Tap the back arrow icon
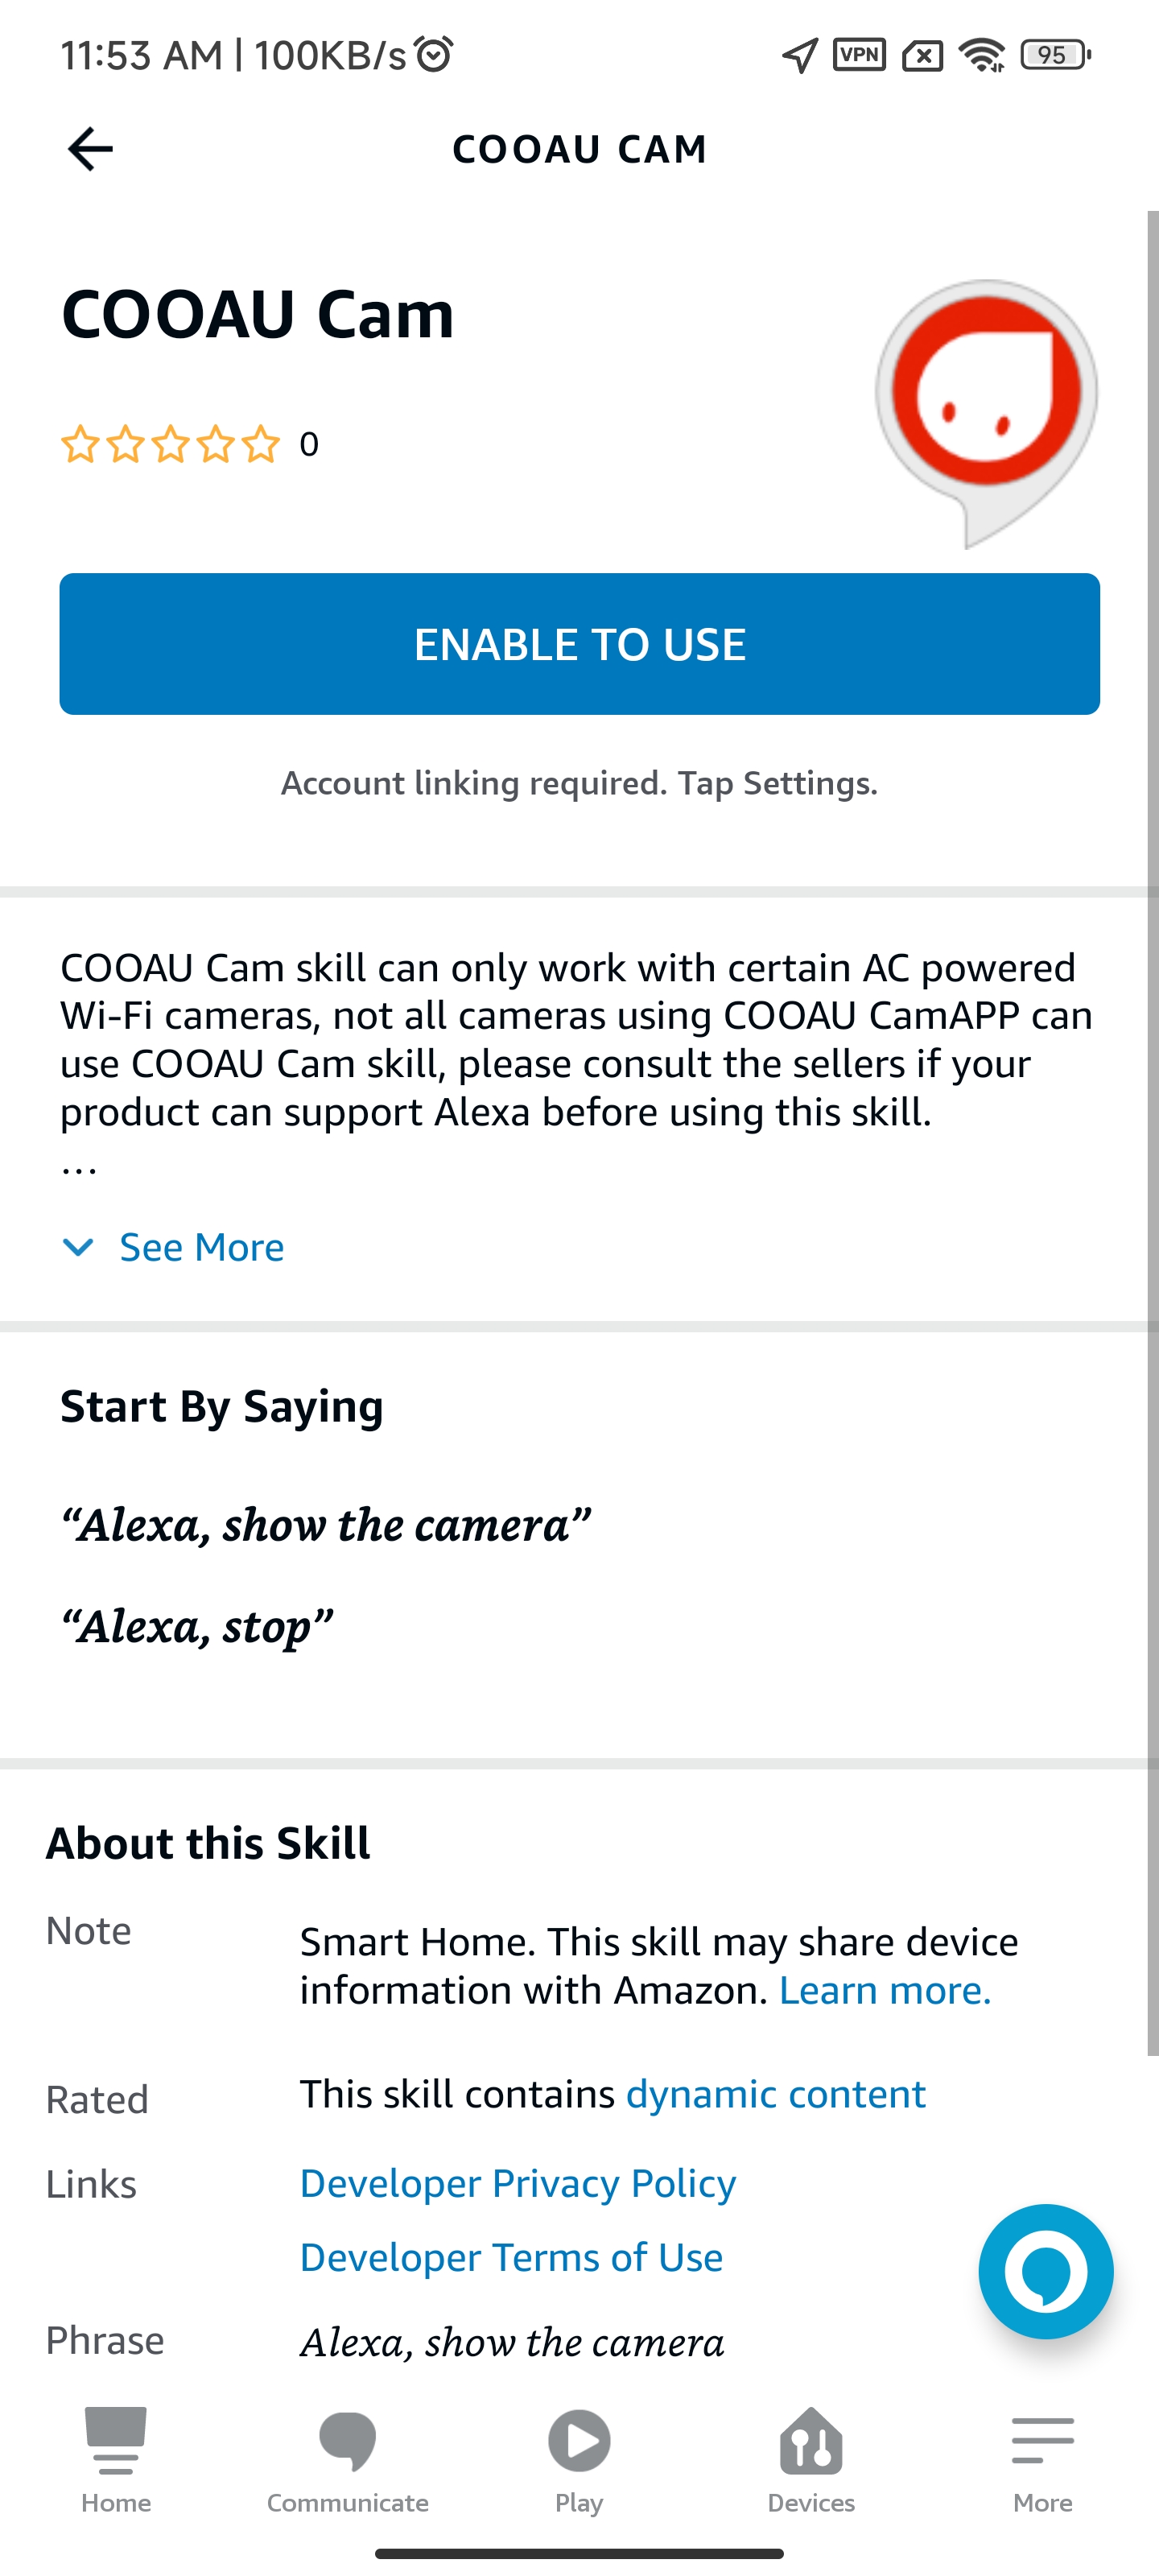Image resolution: width=1159 pixels, height=2576 pixels. coord(90,149)
